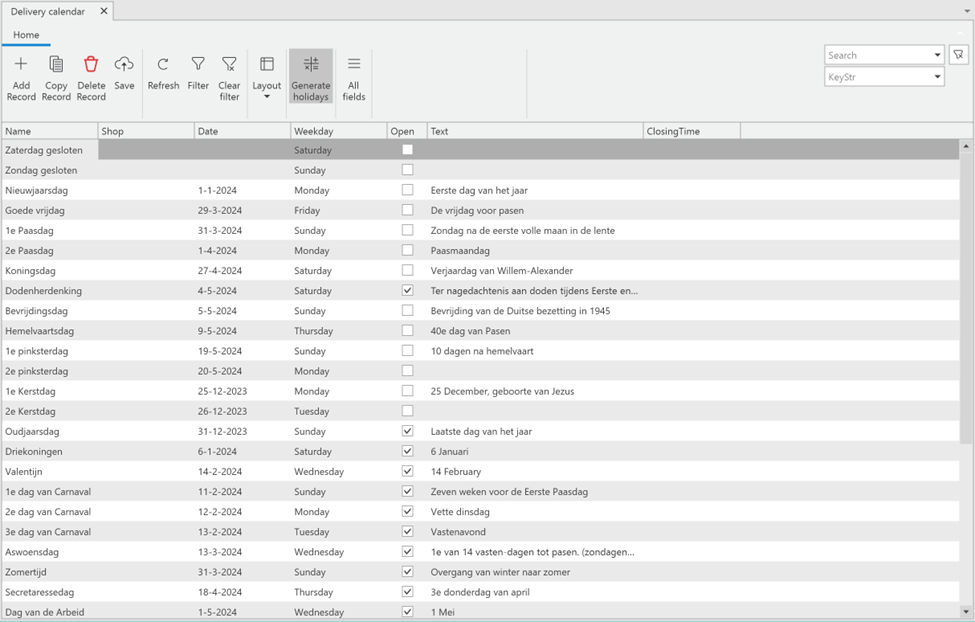Enable Open checkbox for Nieuwjaarsdag
This screenshot has height=622, width=975.
tap(407, 190)
